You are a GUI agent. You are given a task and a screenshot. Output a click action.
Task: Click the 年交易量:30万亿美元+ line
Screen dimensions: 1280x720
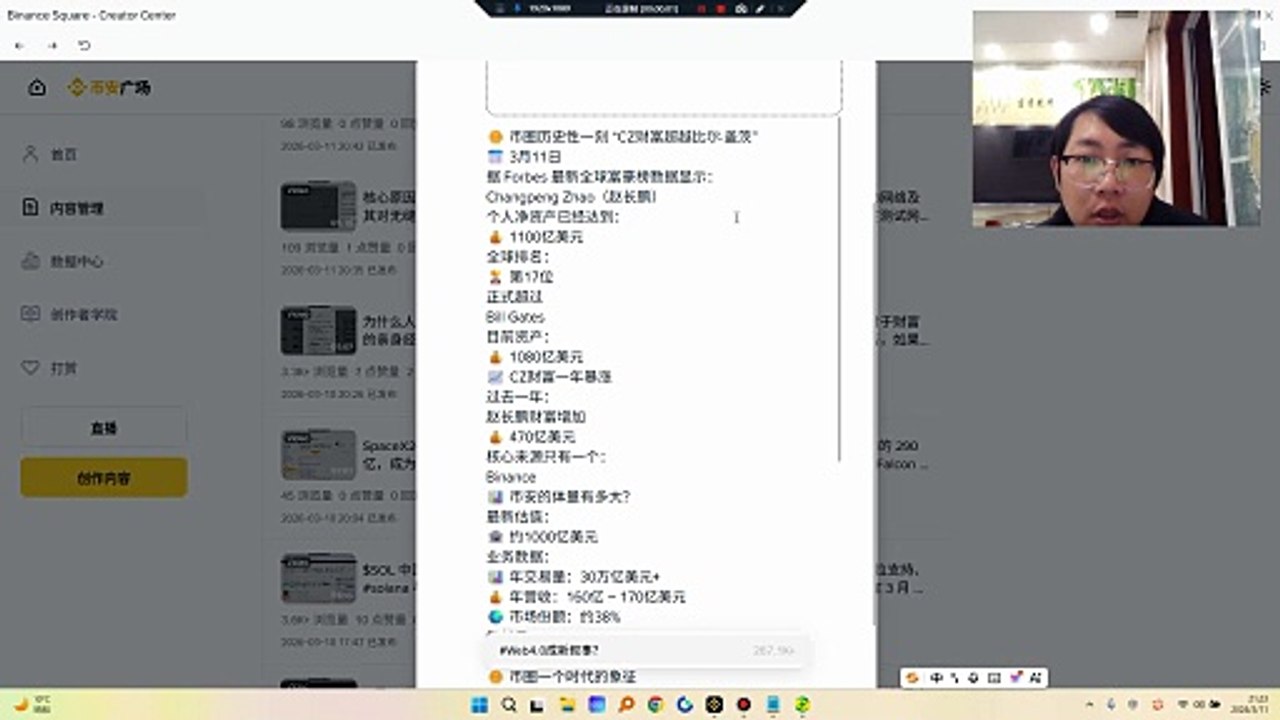point(573,577)
